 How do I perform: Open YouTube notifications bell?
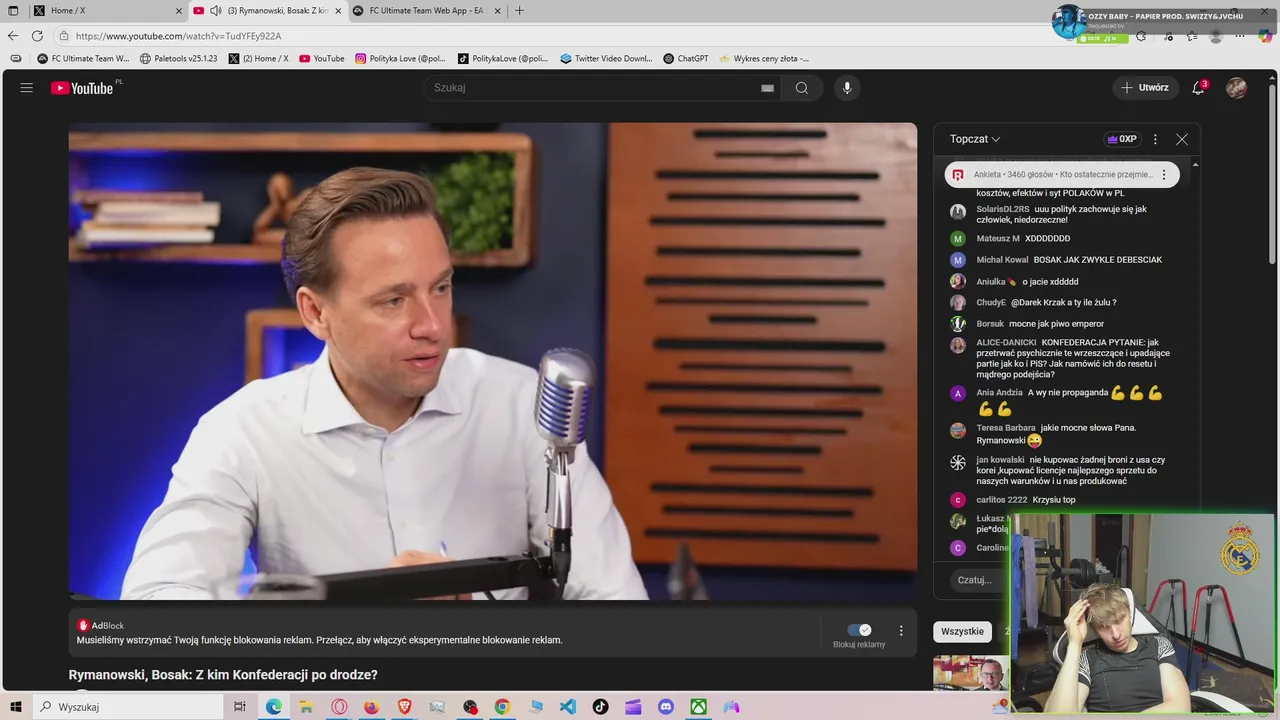pos(1198,88)
